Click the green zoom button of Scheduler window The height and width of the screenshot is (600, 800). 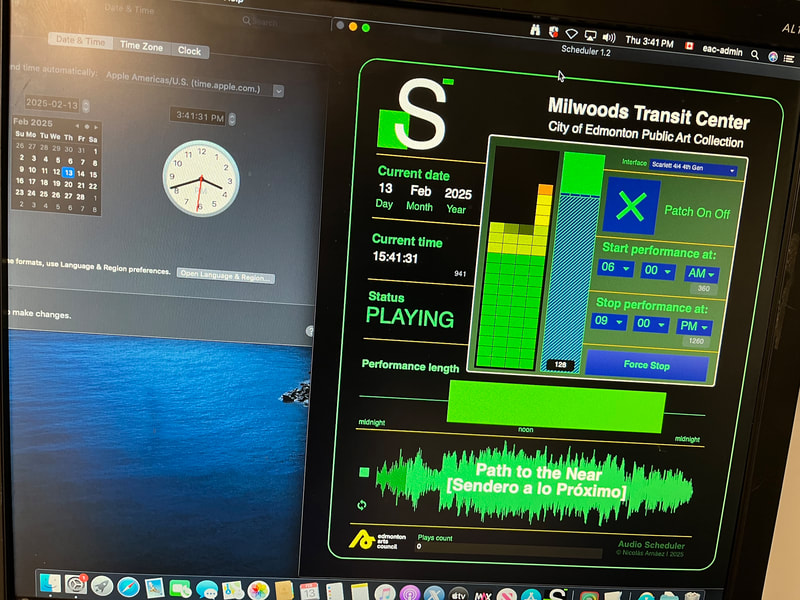coord(366,28)
